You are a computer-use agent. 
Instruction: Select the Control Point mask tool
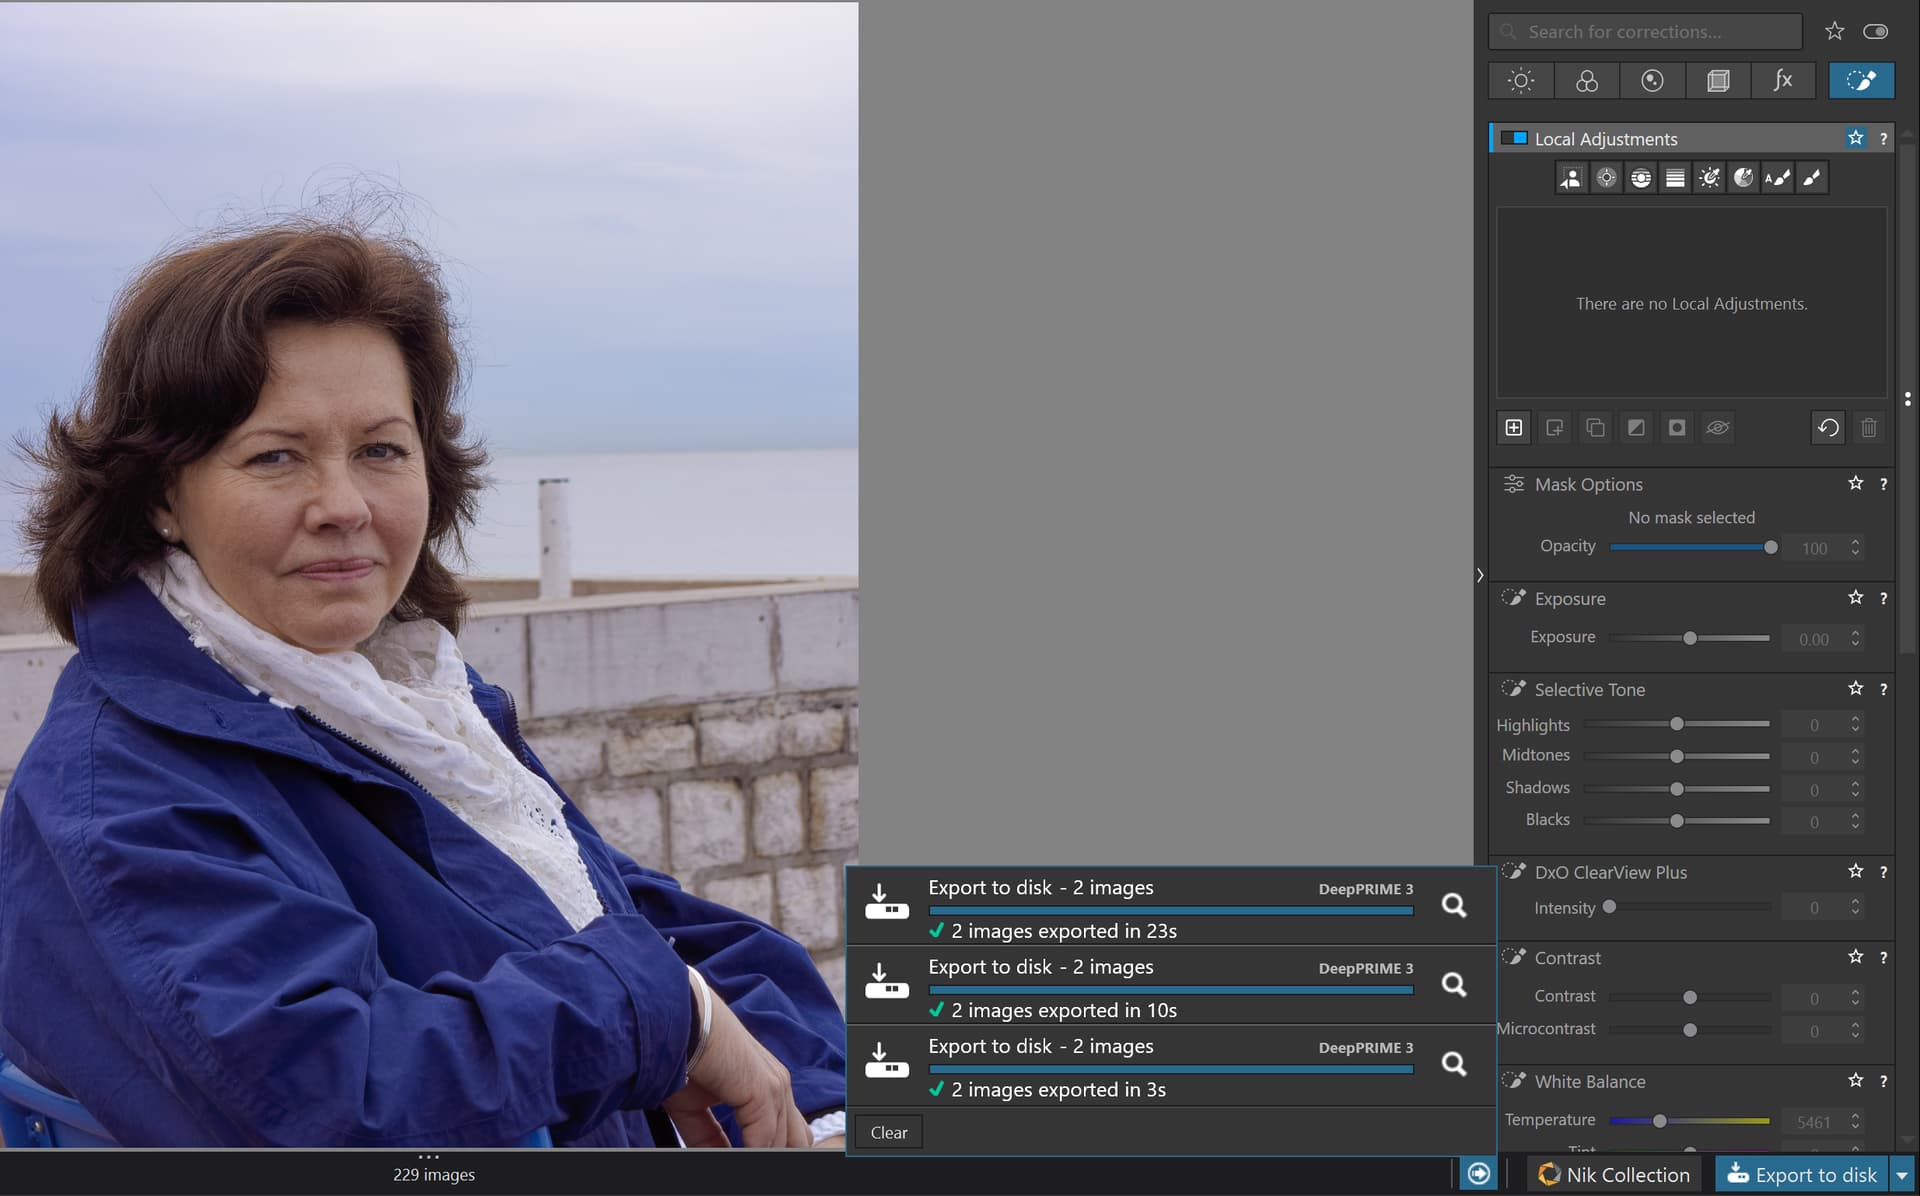(1606, 178)
